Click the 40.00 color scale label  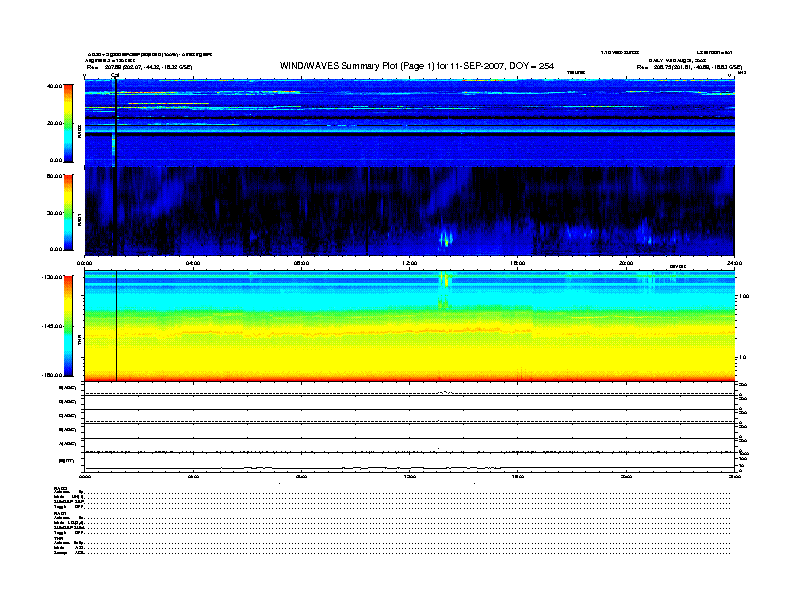coord(54,86)
